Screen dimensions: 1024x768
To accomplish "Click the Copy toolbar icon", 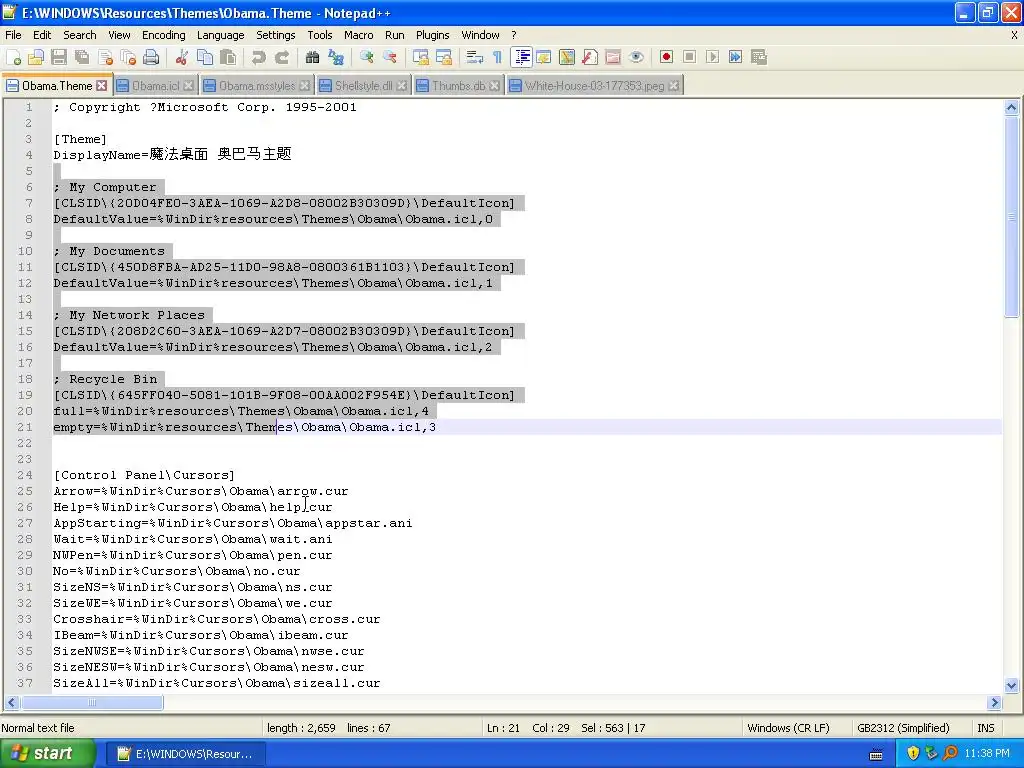I will click(x=204, y=57).
